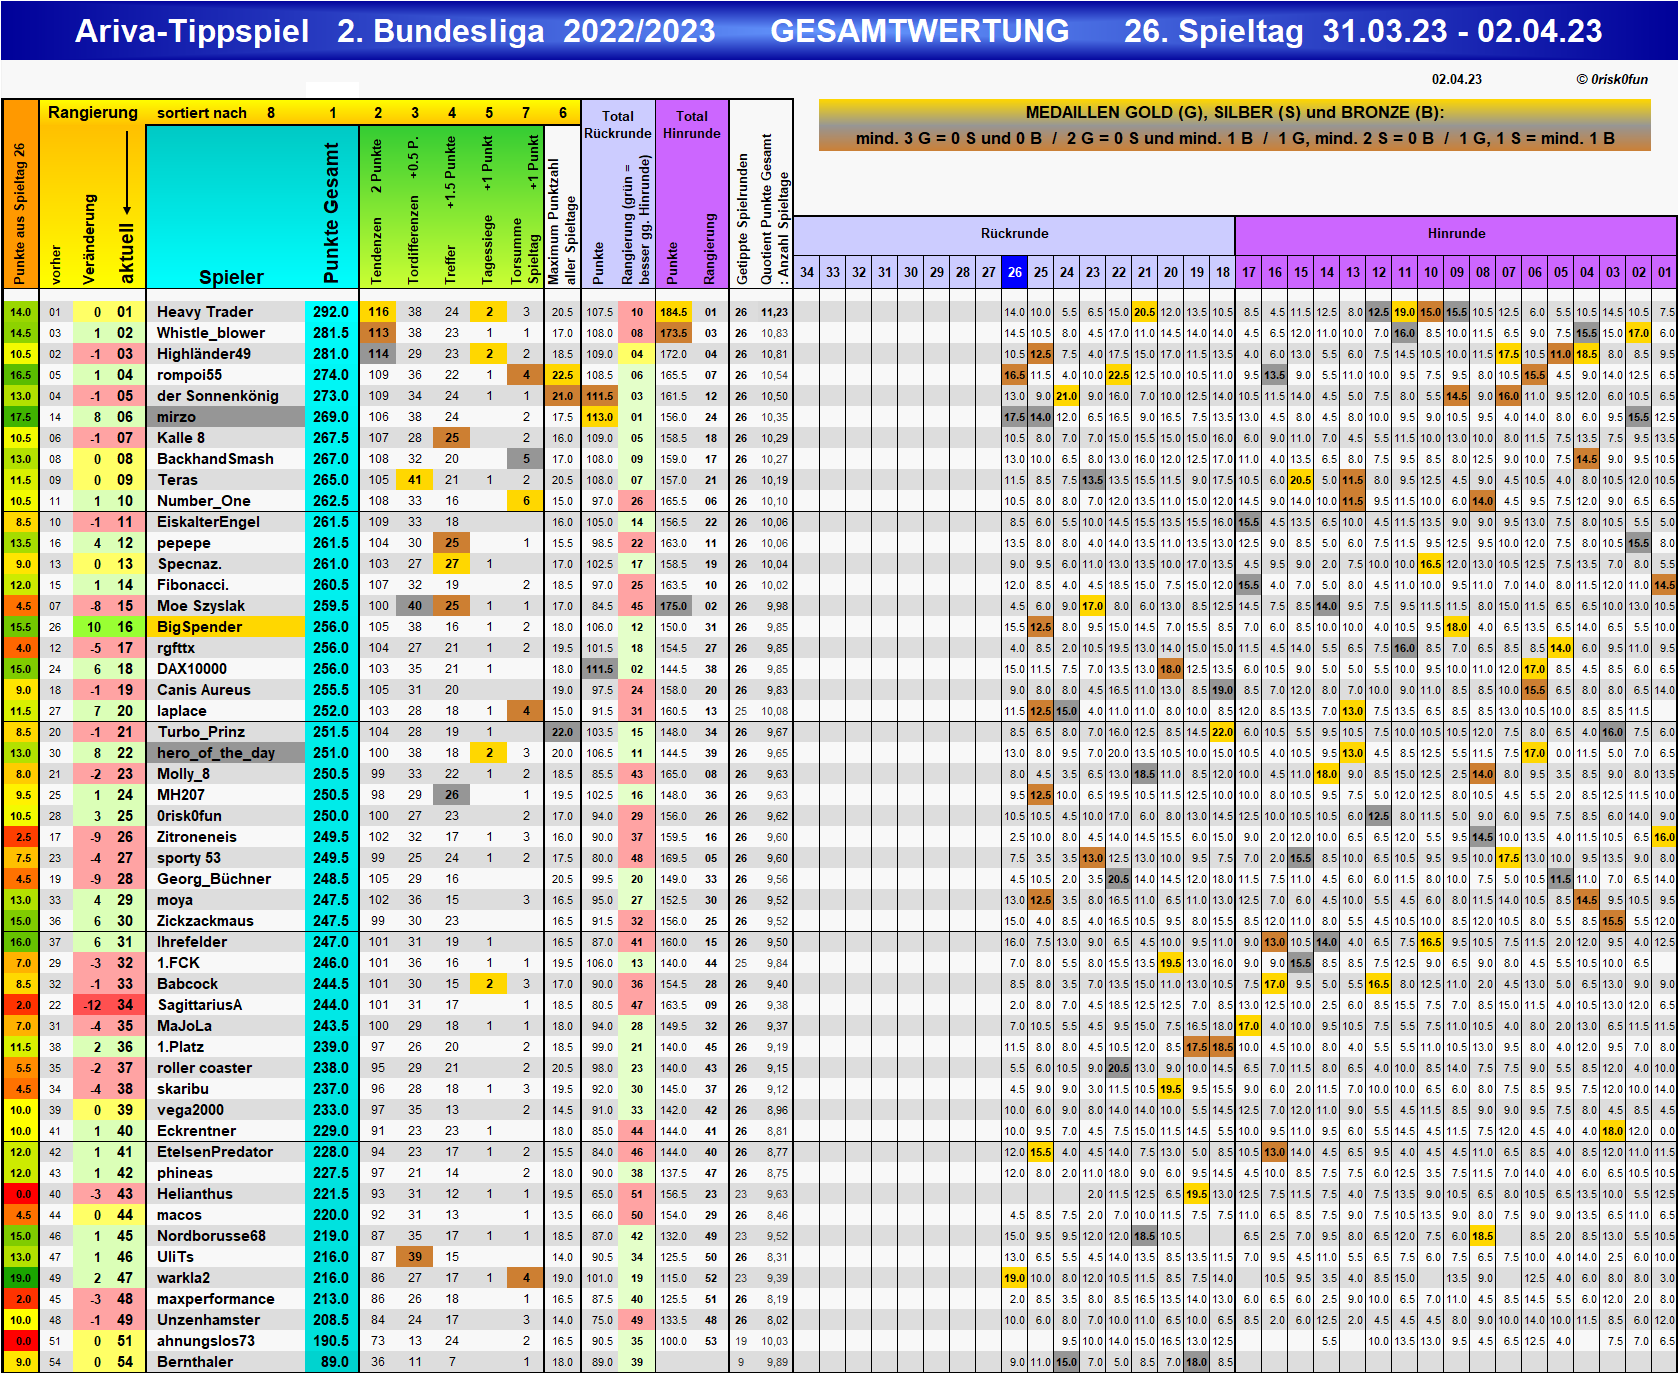Click the Hinrunde matchday section header
This screenshot has width=1678, height=1373.
[x=1456, y=233]
